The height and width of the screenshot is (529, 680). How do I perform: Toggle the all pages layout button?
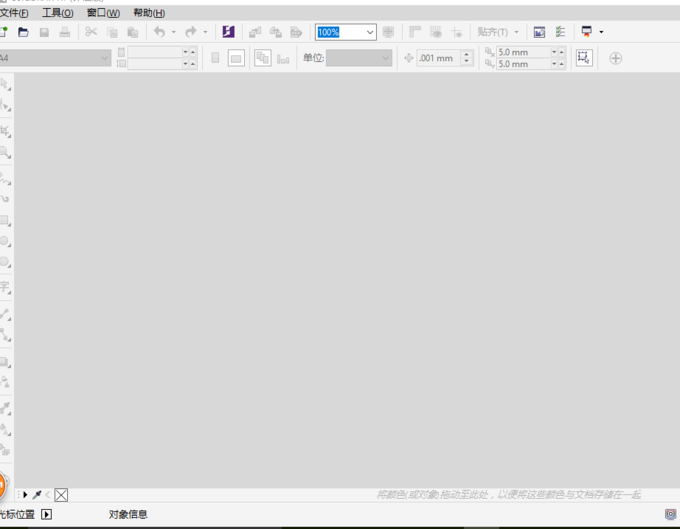[x=262, y=58]
